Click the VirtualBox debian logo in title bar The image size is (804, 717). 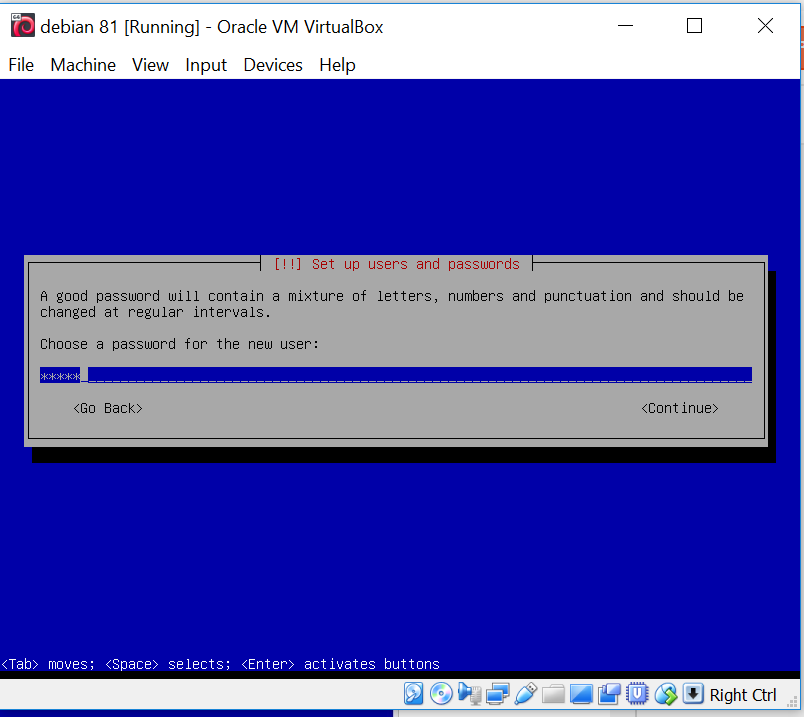[23, 26]
